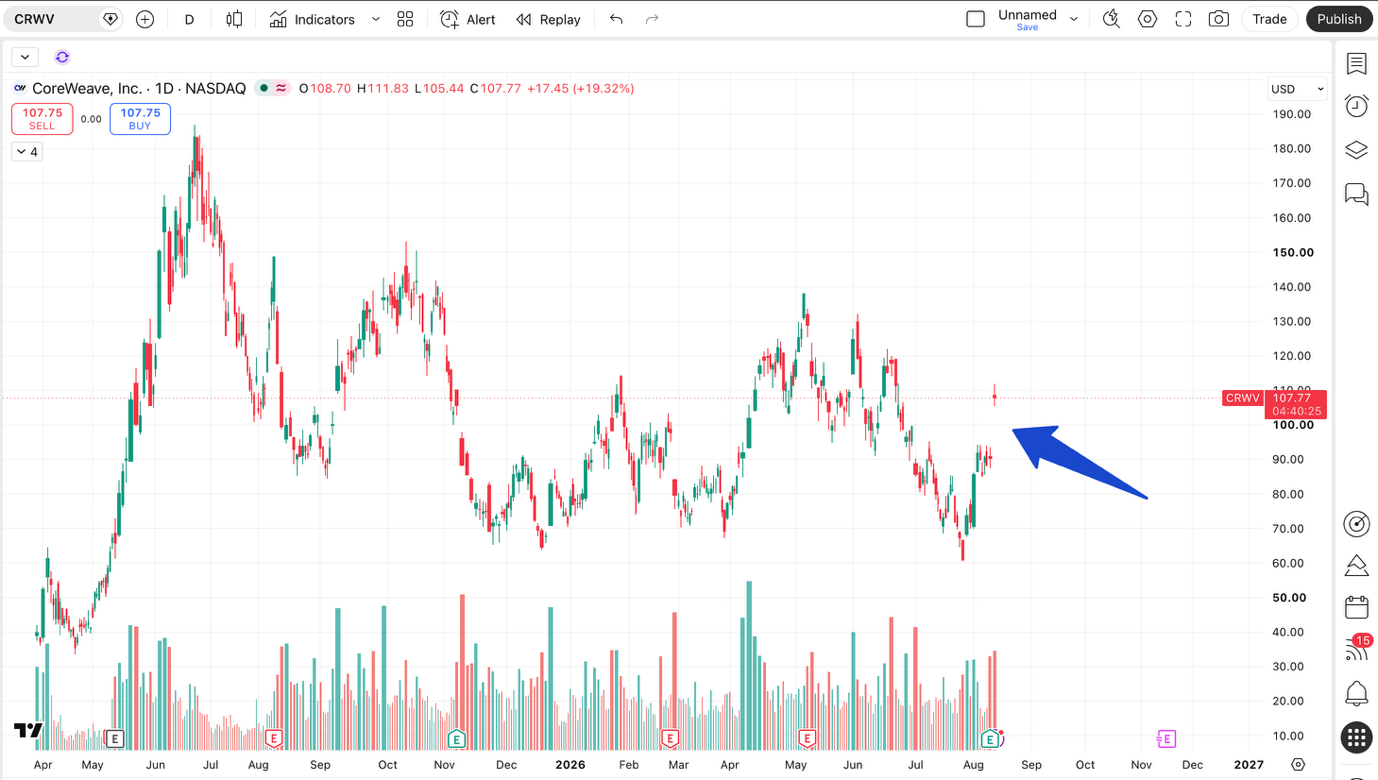Viewport: 1378px width, 780px height.
Task: Take a chart snapshot with the camera icon
Action: click(1219, 19)
